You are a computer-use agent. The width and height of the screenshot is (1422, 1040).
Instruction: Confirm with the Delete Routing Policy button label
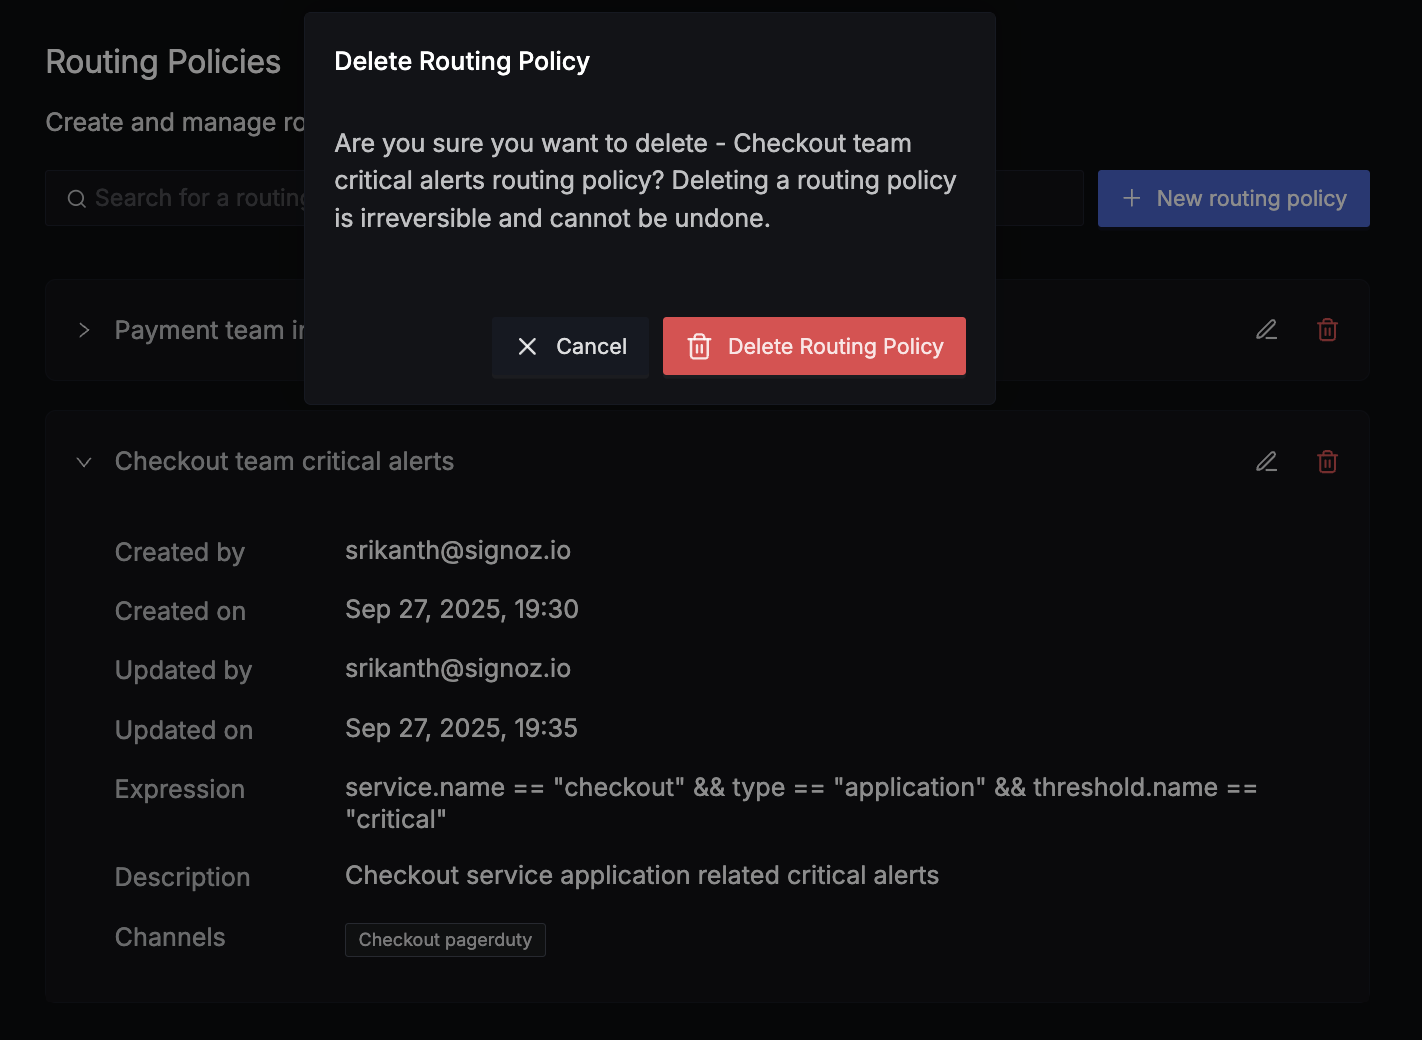[x=835, y=347]
